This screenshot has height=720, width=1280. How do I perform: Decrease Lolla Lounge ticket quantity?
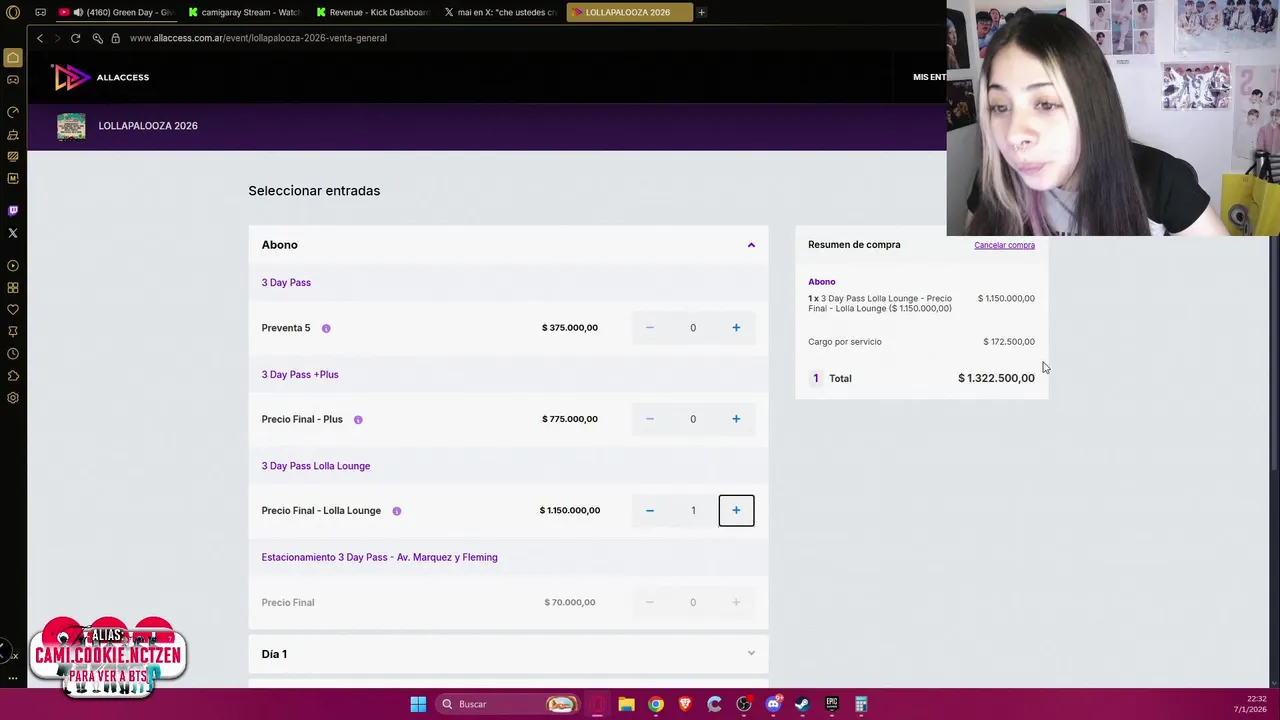coord(650,511)
